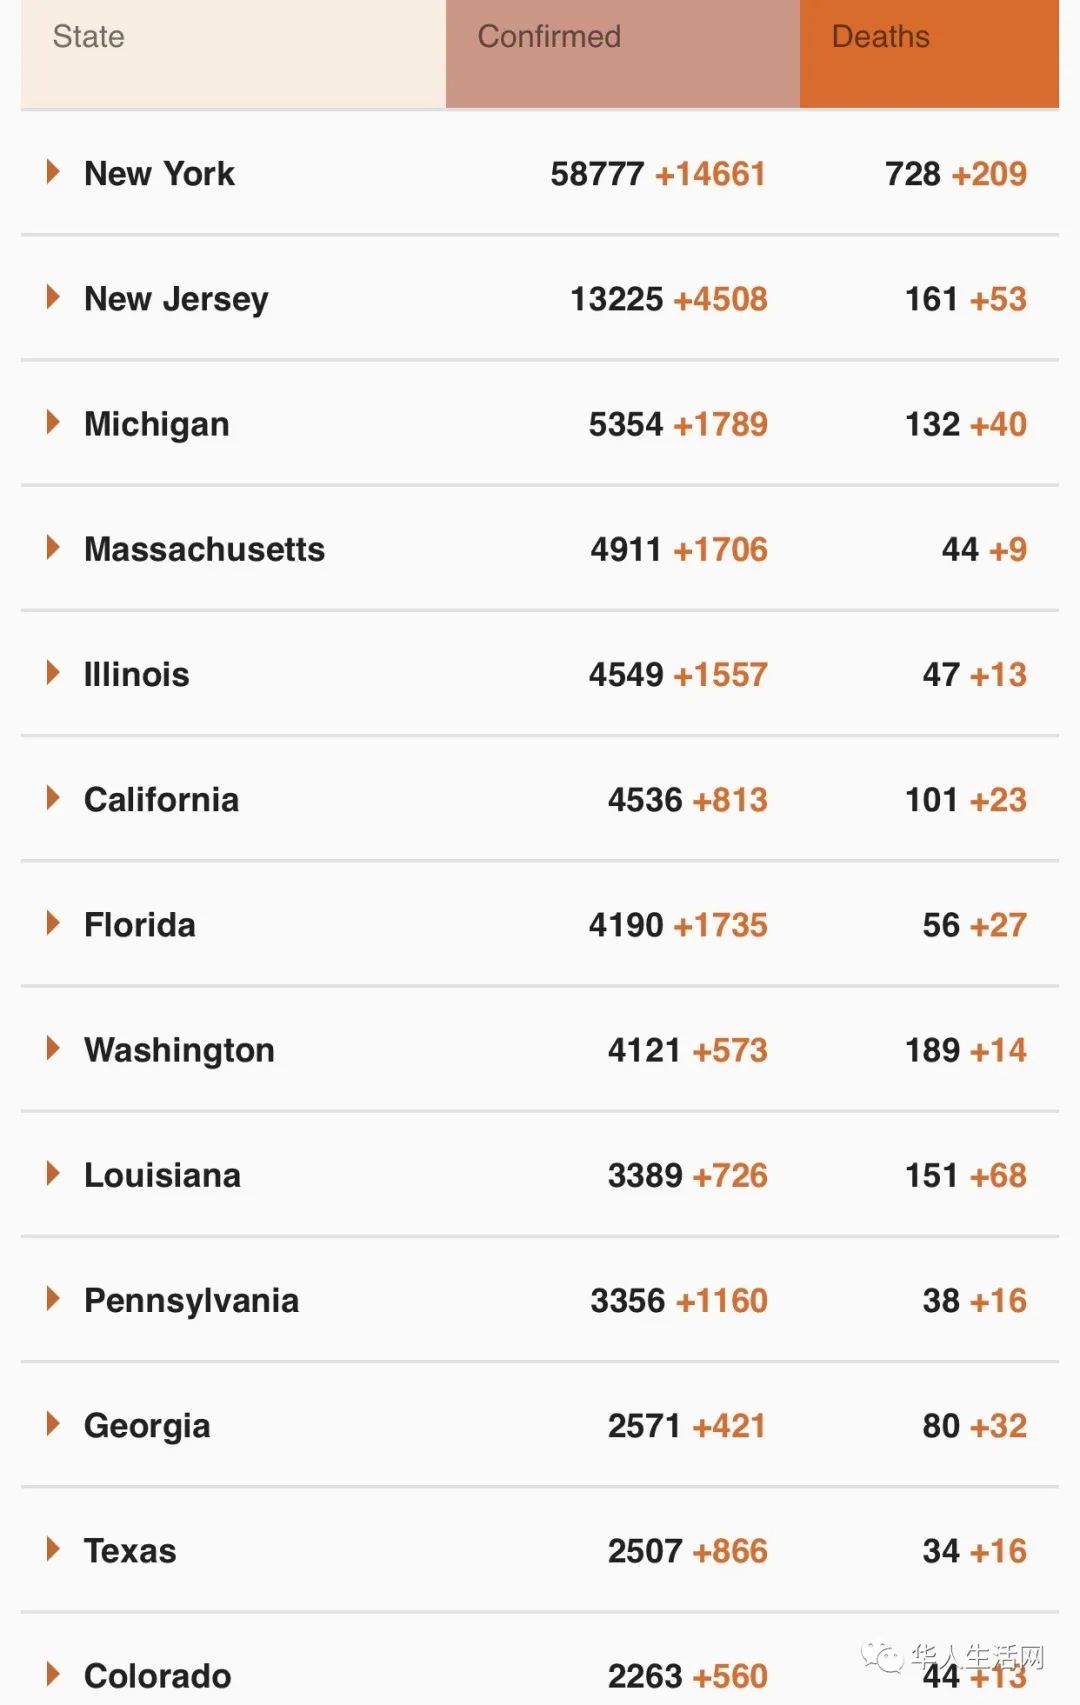This screenshot has width=1080, height=1705.
Task: Expand the Colorado row arrow
Action: point(53,1674)
